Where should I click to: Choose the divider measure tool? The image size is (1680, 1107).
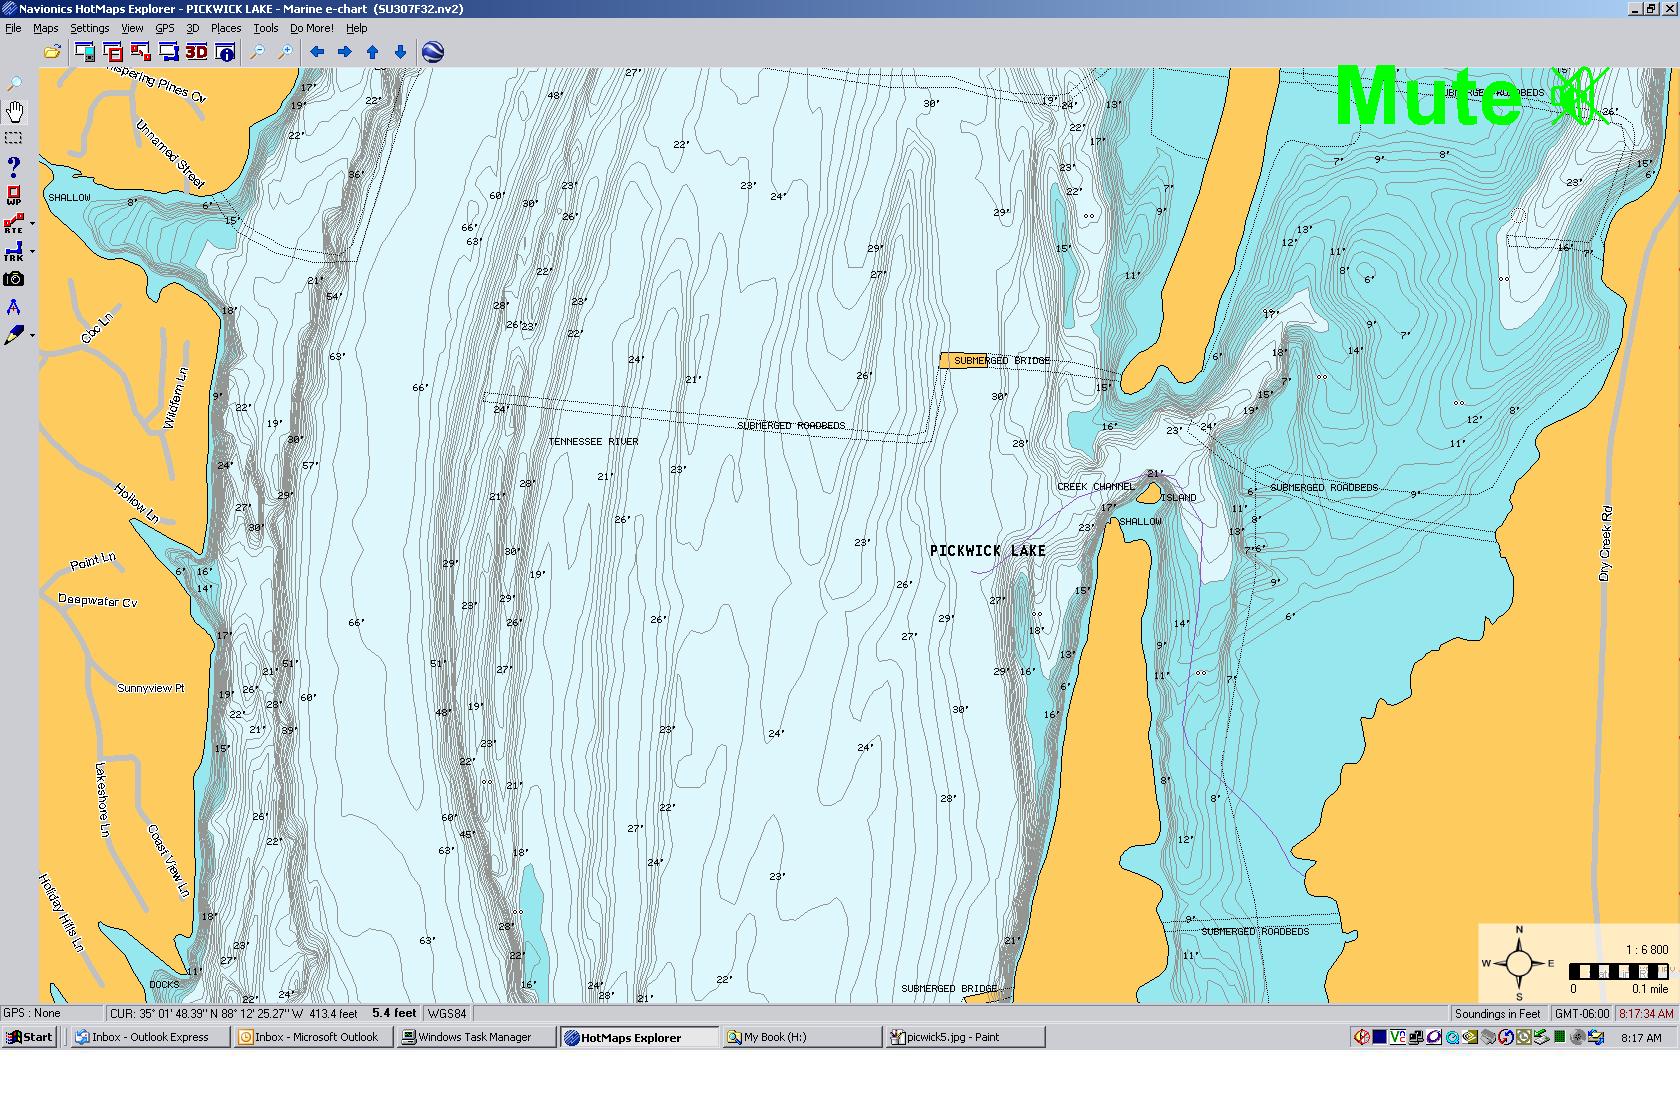[x=14, y=307]
